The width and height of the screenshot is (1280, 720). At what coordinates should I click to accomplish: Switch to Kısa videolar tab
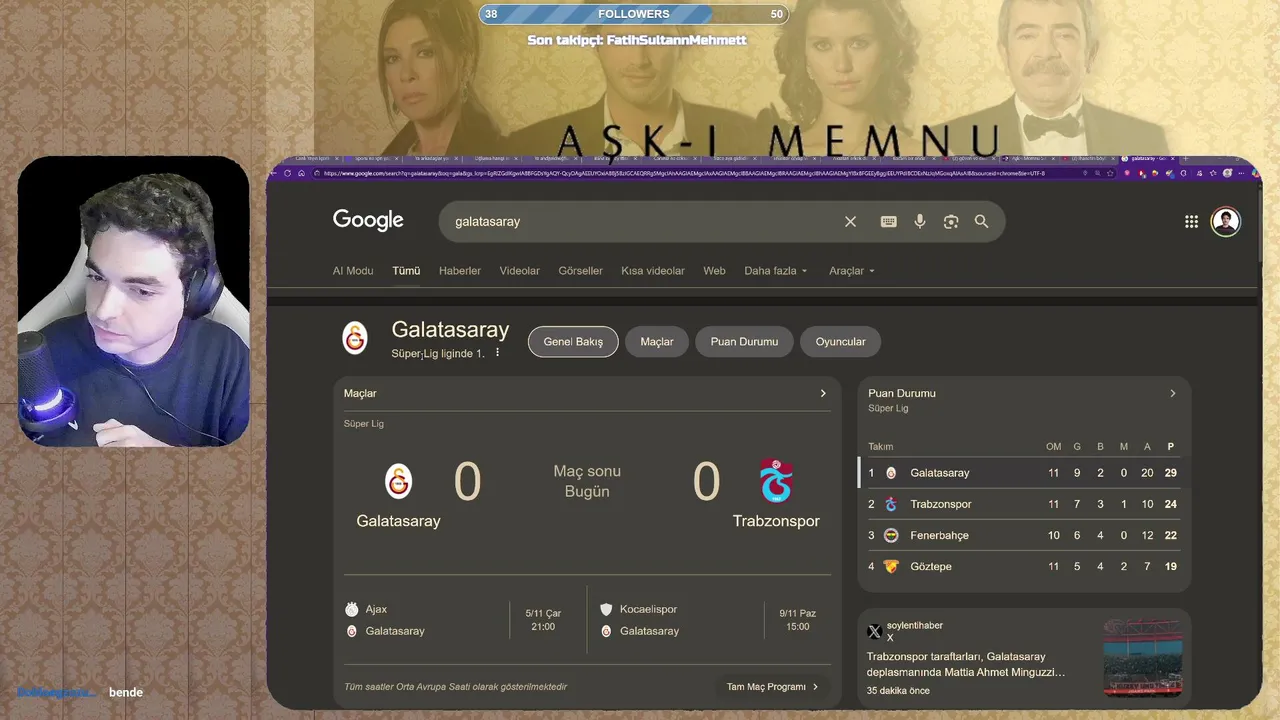coord(653,271)
